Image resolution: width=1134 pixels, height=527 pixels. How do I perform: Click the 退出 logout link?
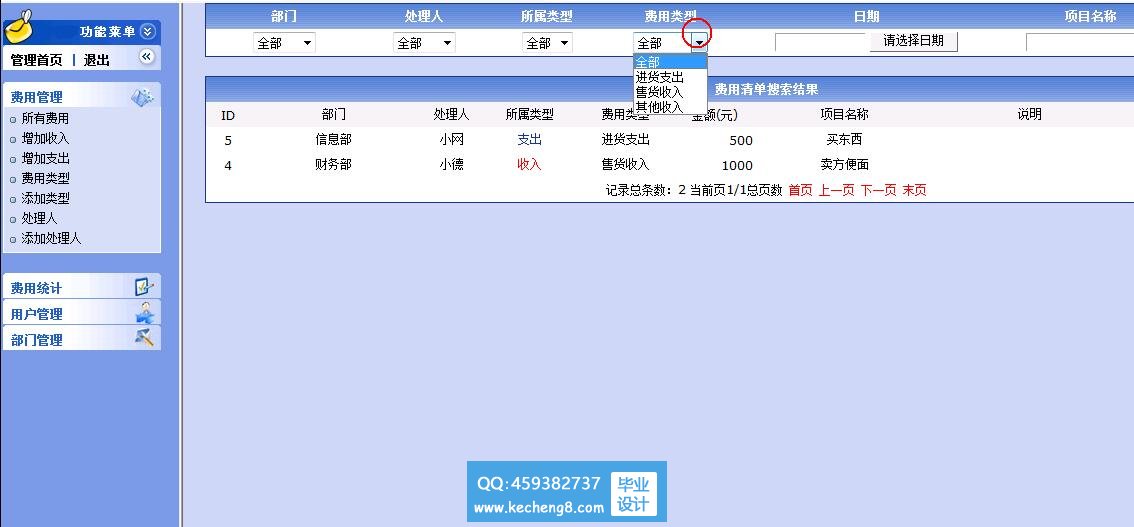click(x=97, y=61)
